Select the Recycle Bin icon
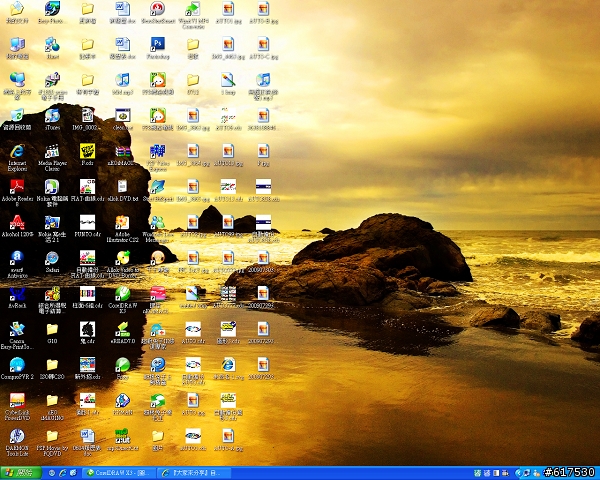The width and height of the screenshot is (600, 480). (17, 116)
